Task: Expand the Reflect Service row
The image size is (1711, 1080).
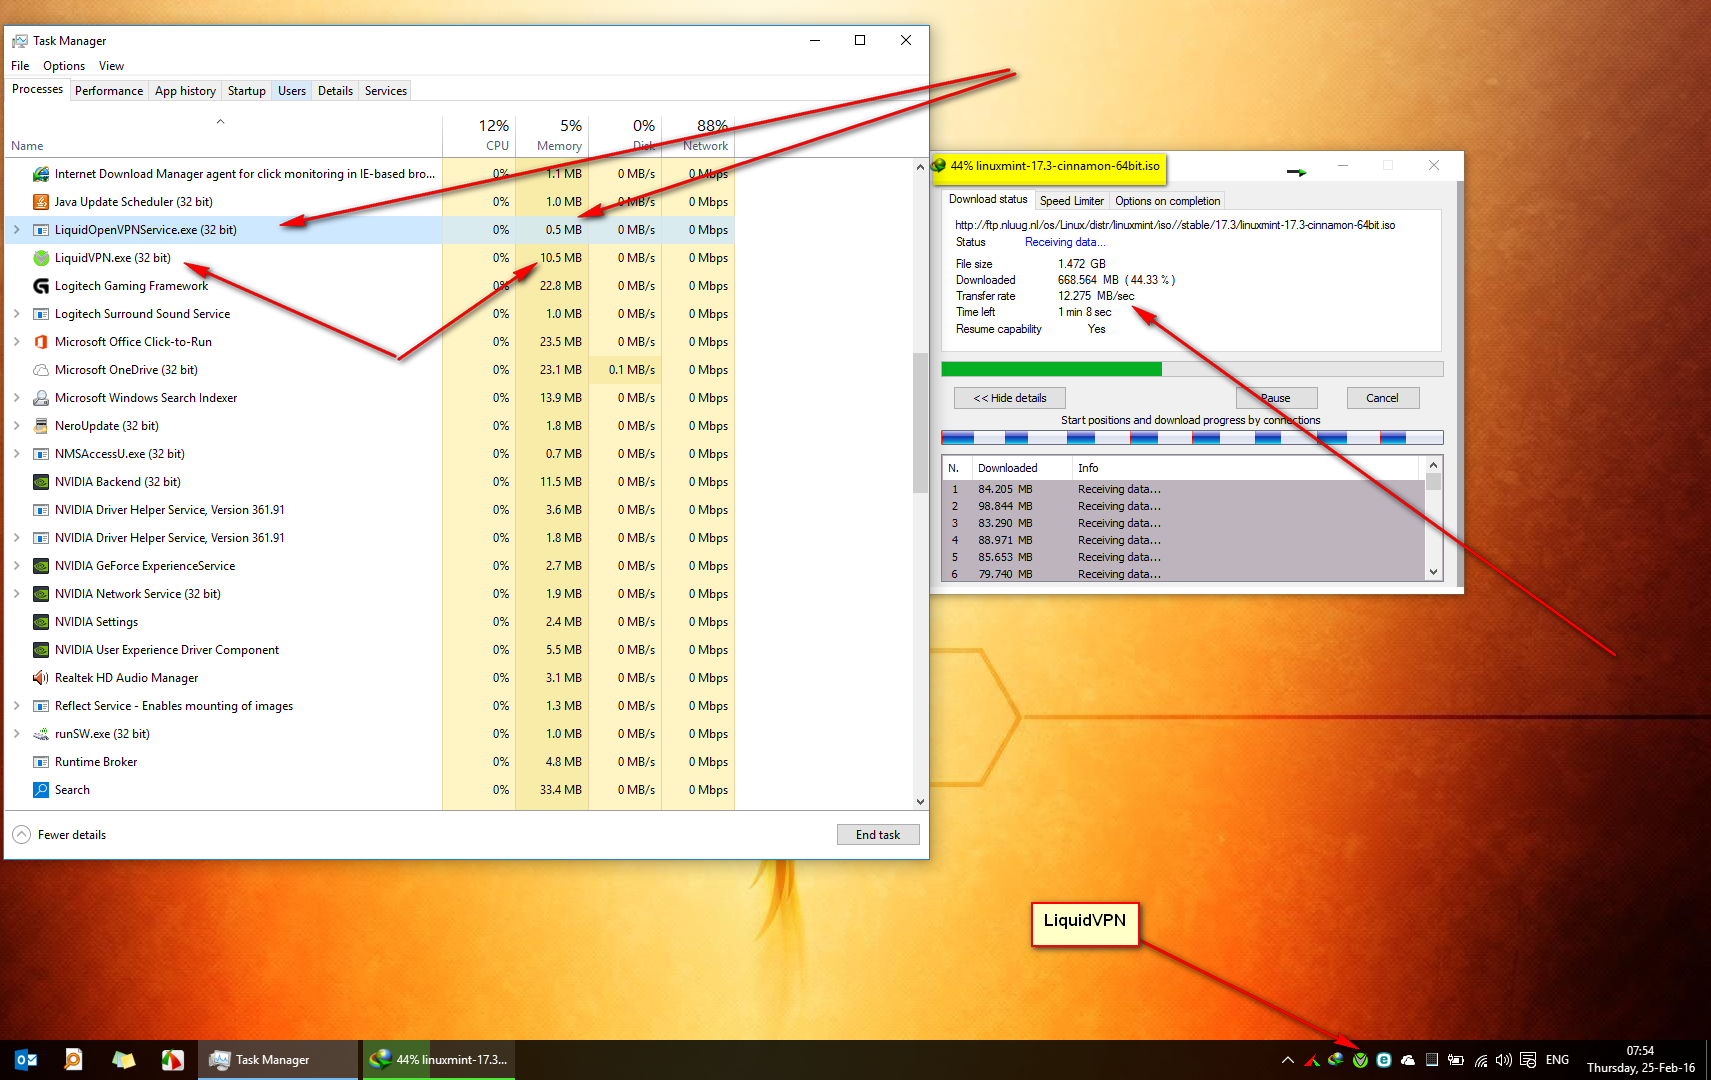Action: [17, 706]
